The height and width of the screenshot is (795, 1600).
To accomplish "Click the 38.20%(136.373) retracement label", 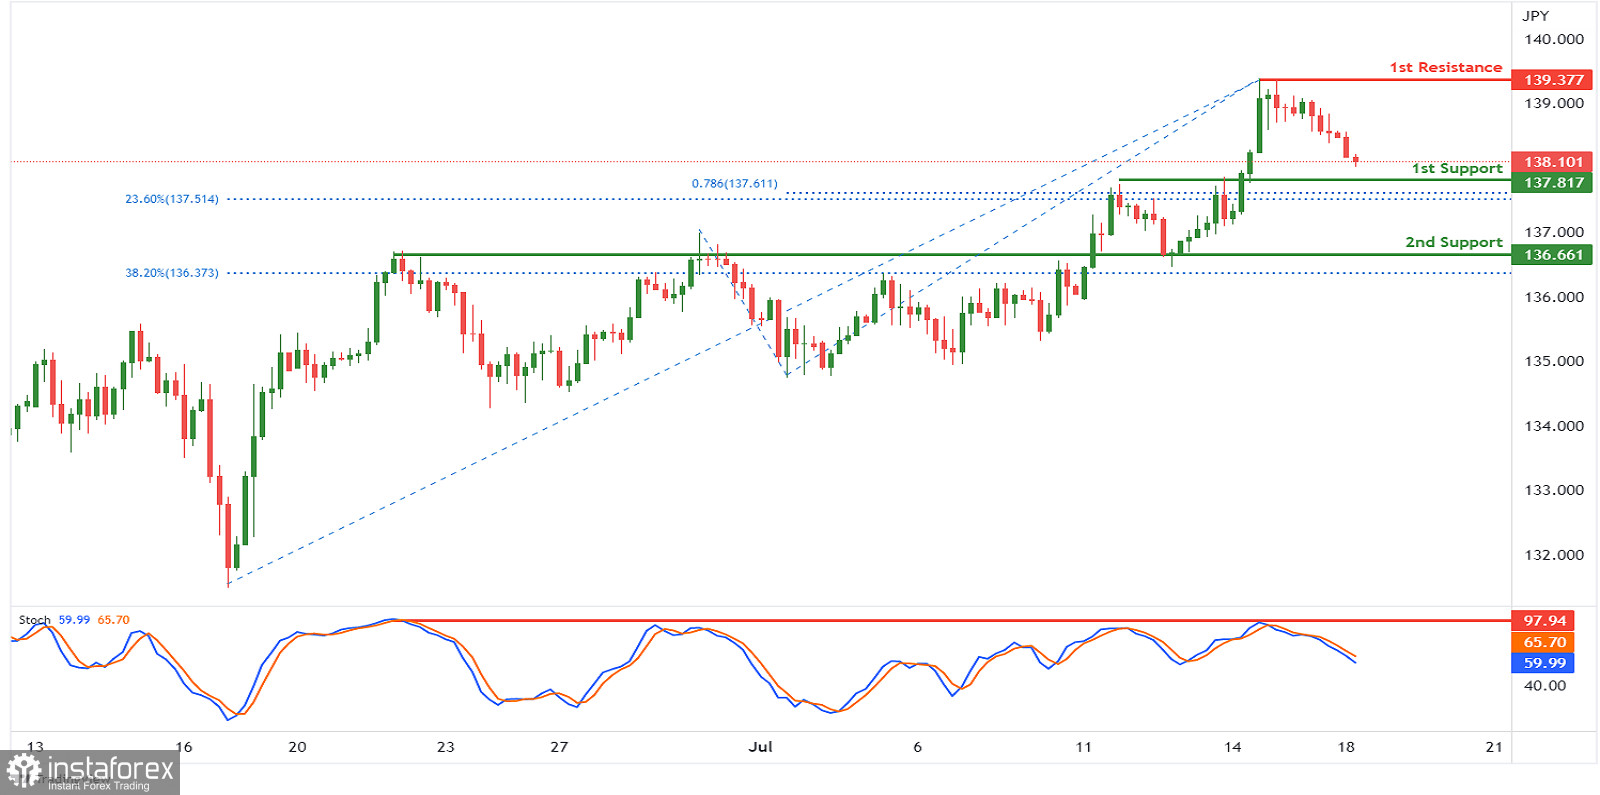I will (x=171, y=273).
